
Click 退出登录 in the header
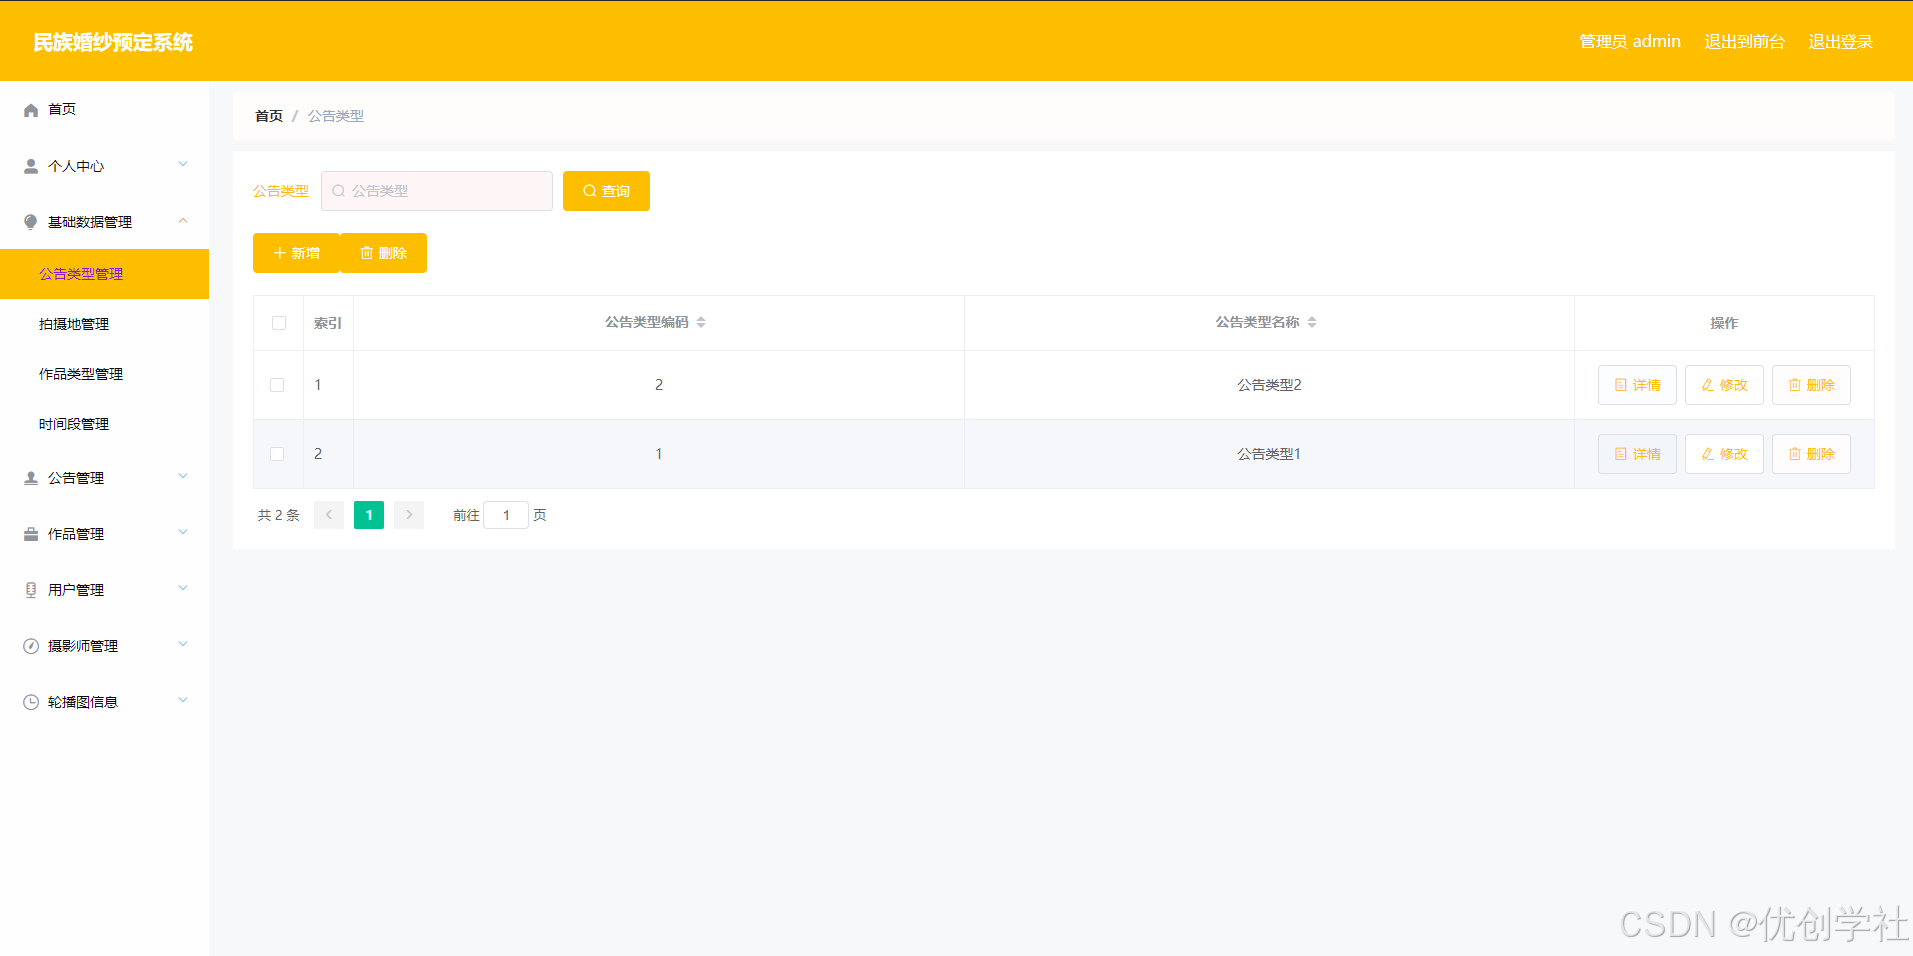coord(1840,42)
